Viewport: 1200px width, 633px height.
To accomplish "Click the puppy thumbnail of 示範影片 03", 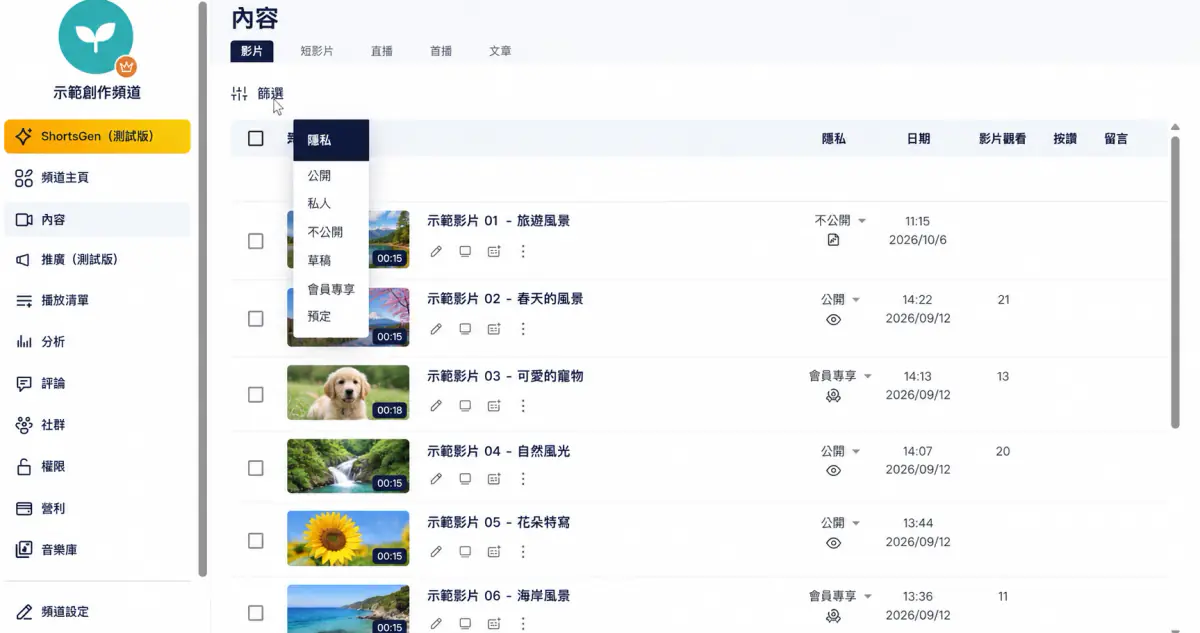I will [348, 392].
